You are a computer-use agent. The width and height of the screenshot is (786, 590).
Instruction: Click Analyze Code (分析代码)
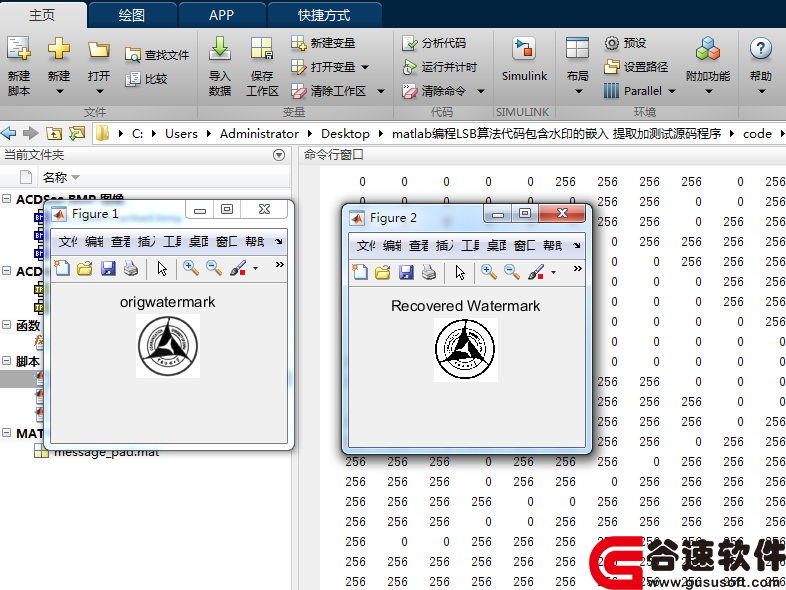434,43
